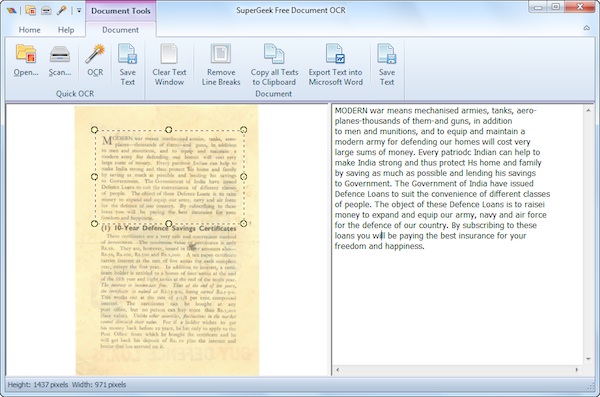Open the quick access toolbar customize dropdown
Viewport: 600px width, 397px height.
coord(79,10)
